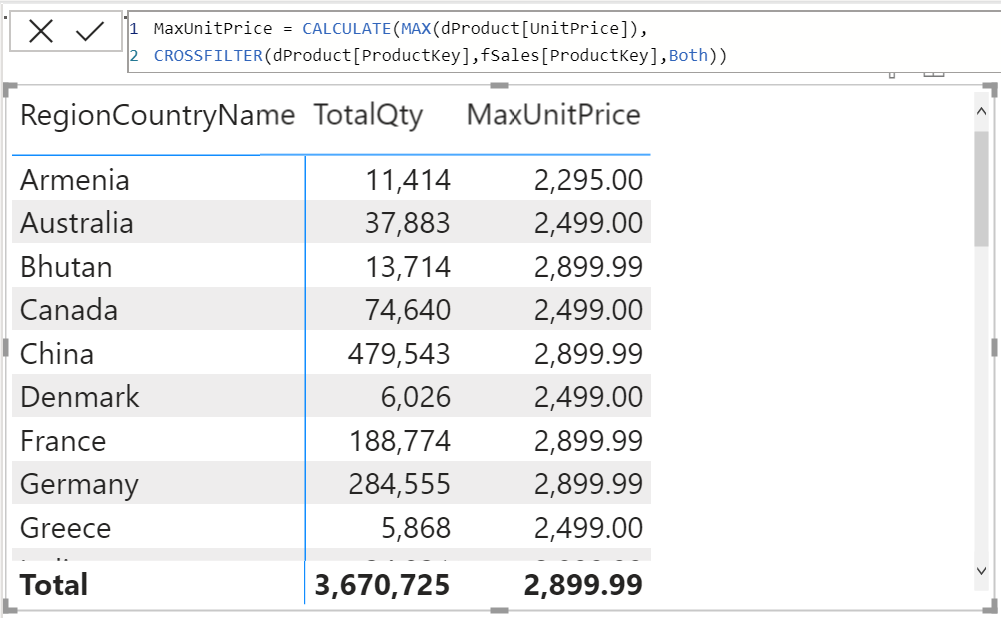
Task: Click Australia's TotalQty value 37,883
Action: [x=407, y=223]
